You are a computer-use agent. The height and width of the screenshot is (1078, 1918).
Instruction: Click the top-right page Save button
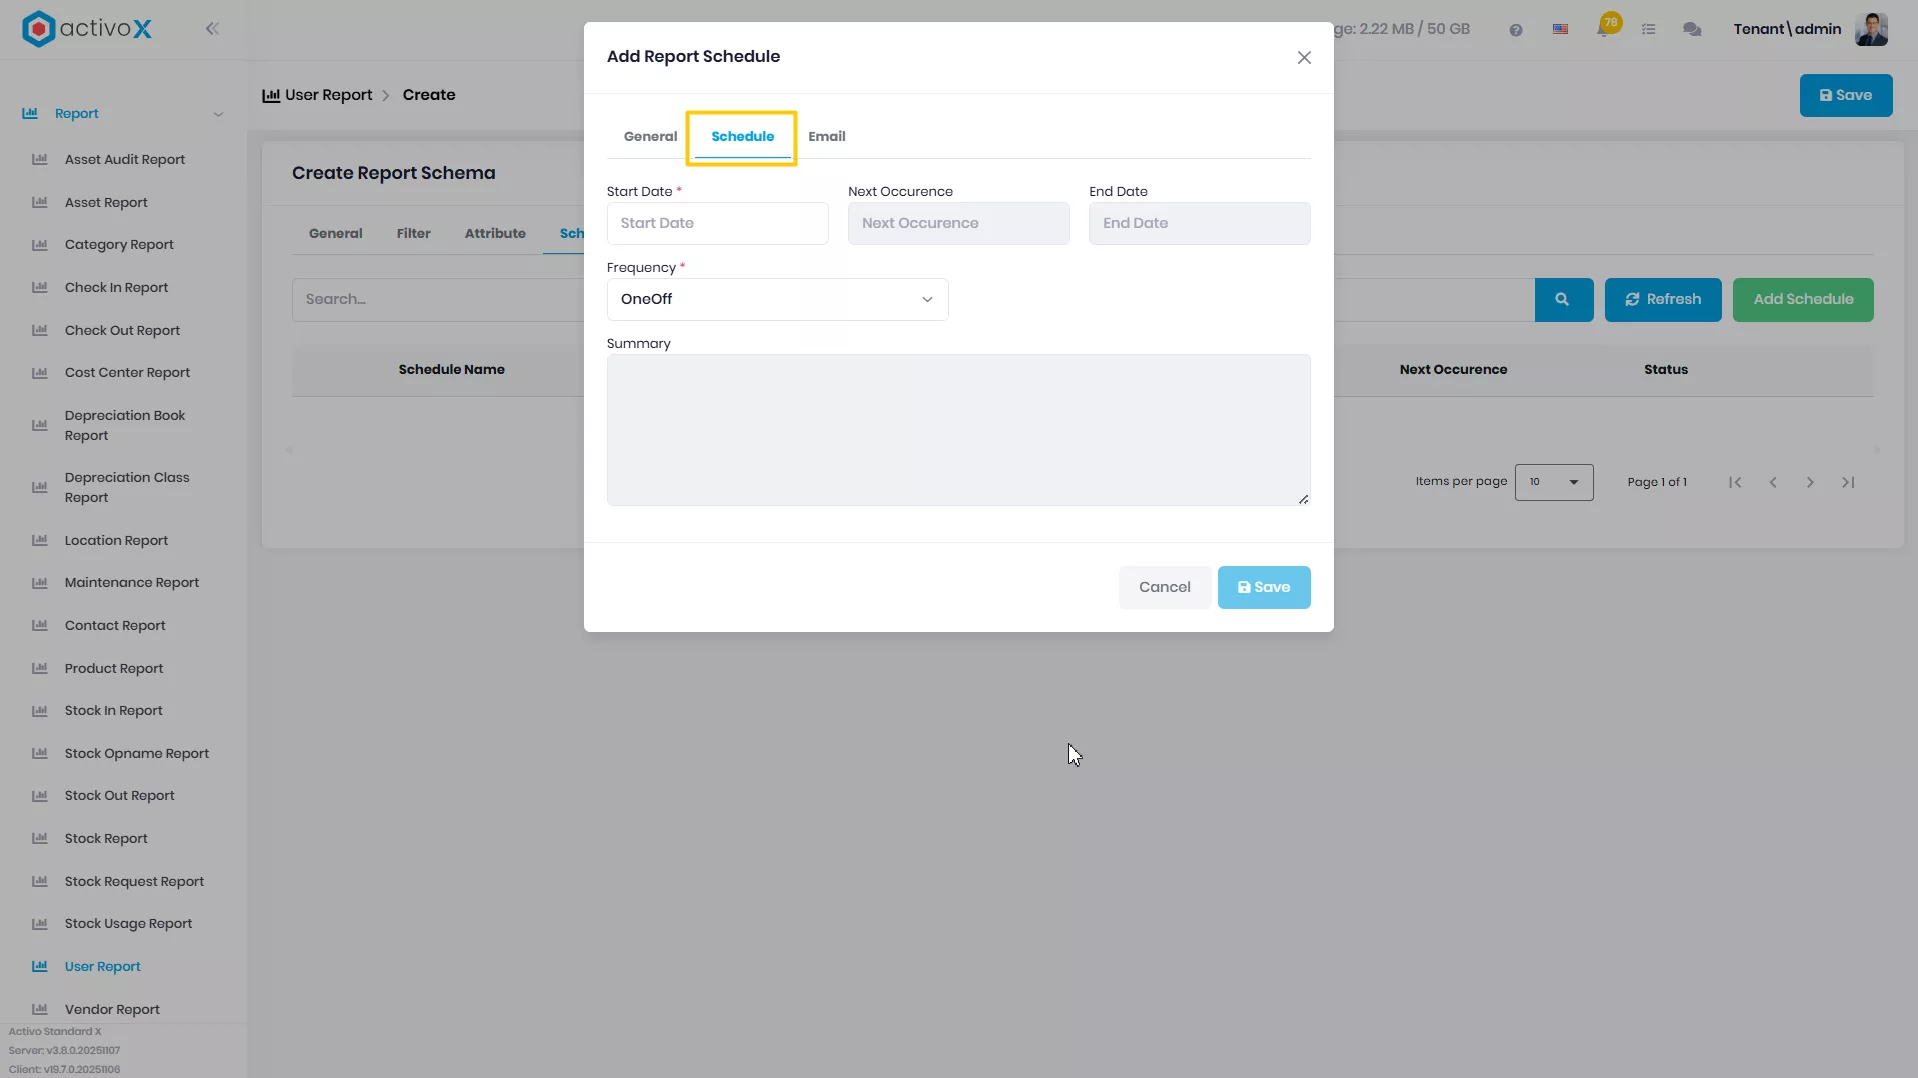click(x=1845, y=96)
